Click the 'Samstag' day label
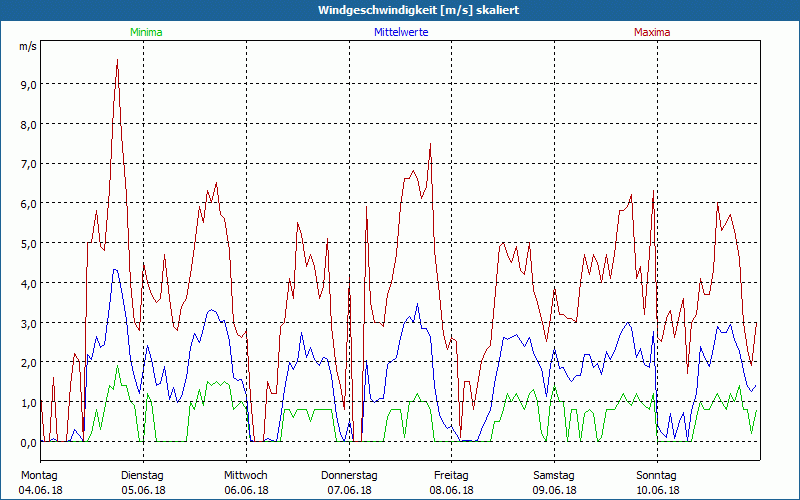This screenshot has width=800, height=500. coord(554,476)
